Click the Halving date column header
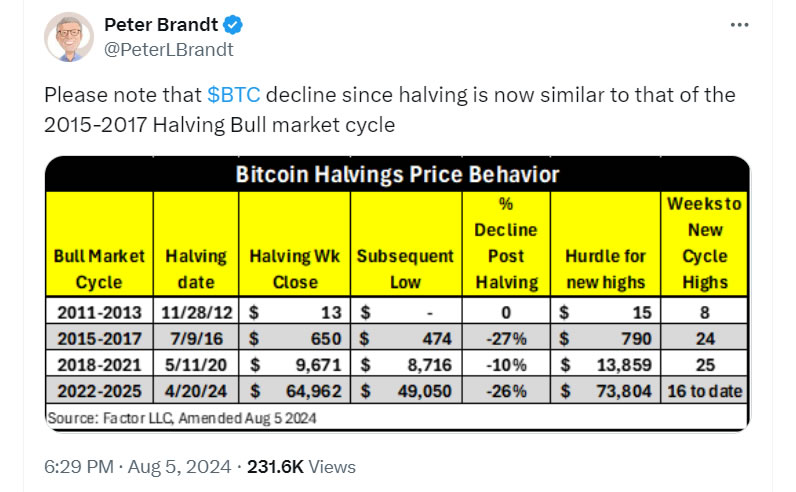Viewport: 796px width, 492px height. point(195,270)
